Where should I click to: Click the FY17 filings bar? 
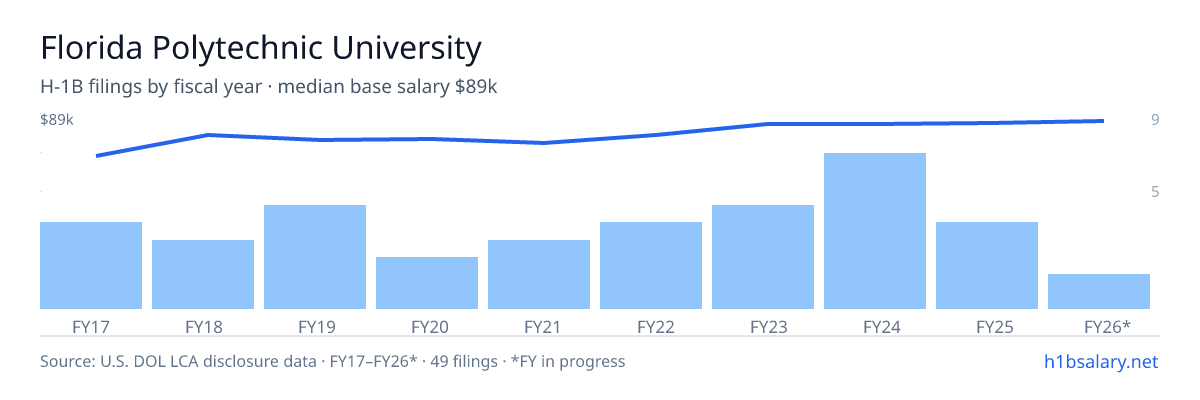click(x=91, y=265)
